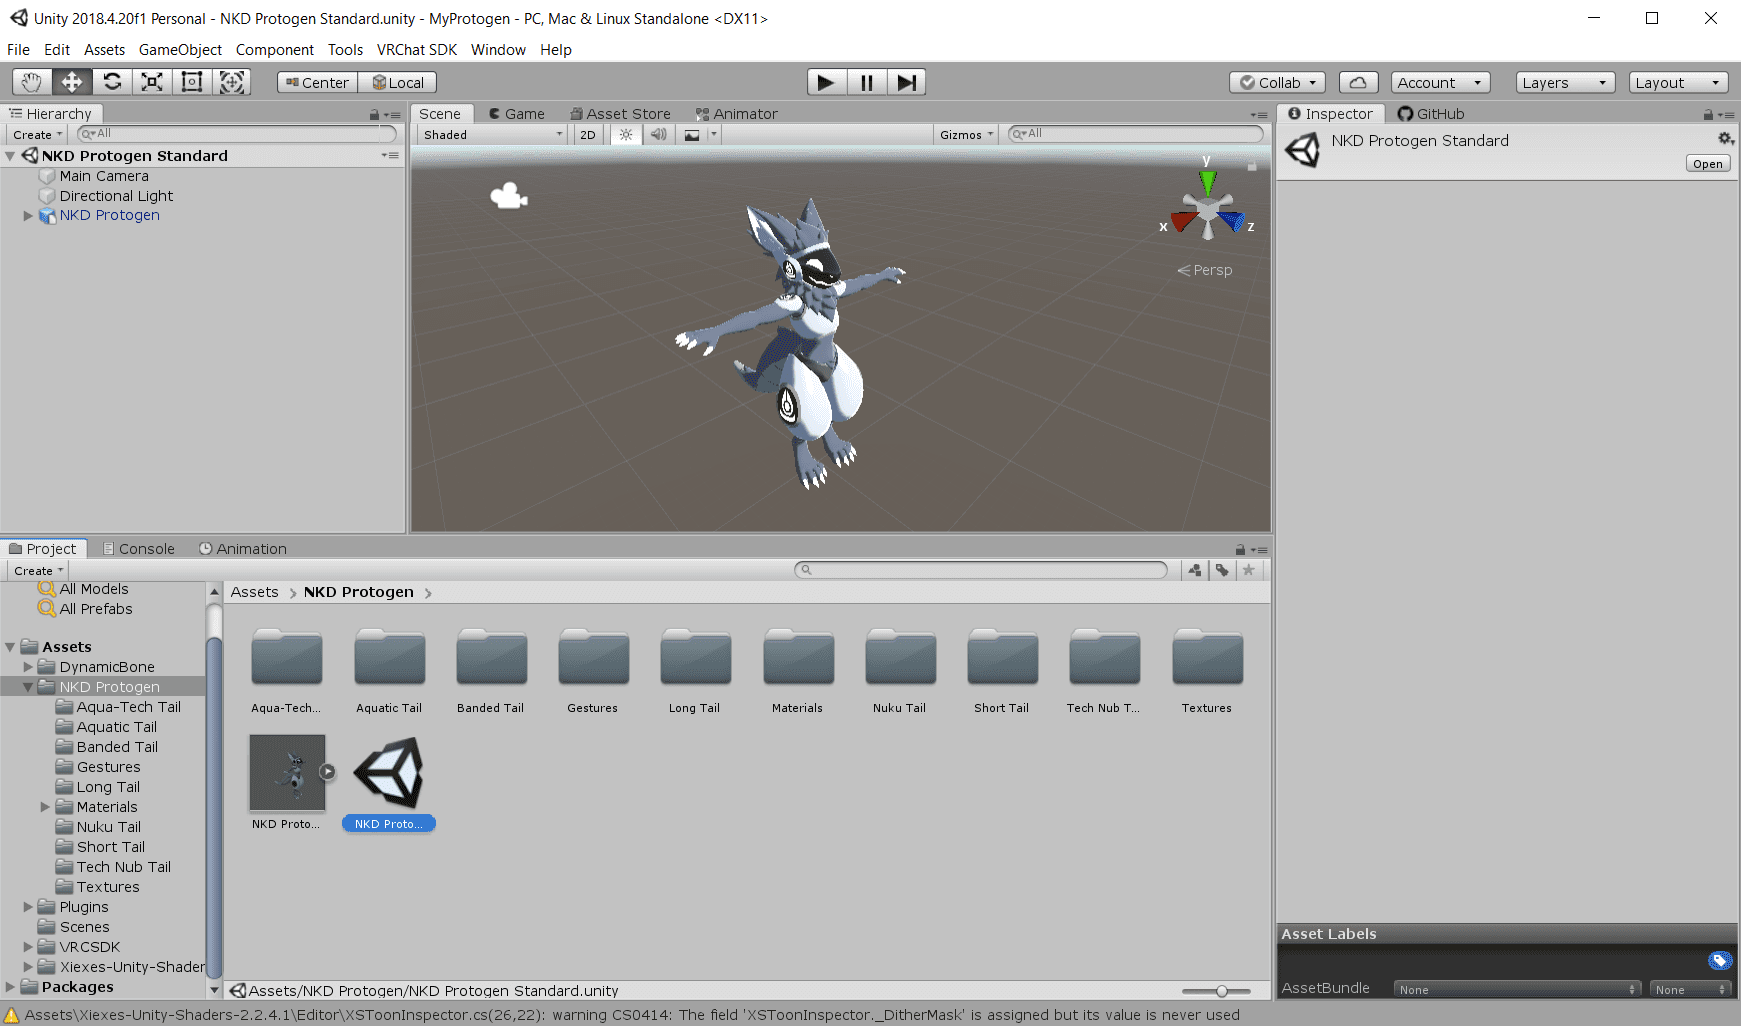Screen dimensions: 1741x1026
Task: Toggle scene audio in Scene view
Action: click(658, 135)
